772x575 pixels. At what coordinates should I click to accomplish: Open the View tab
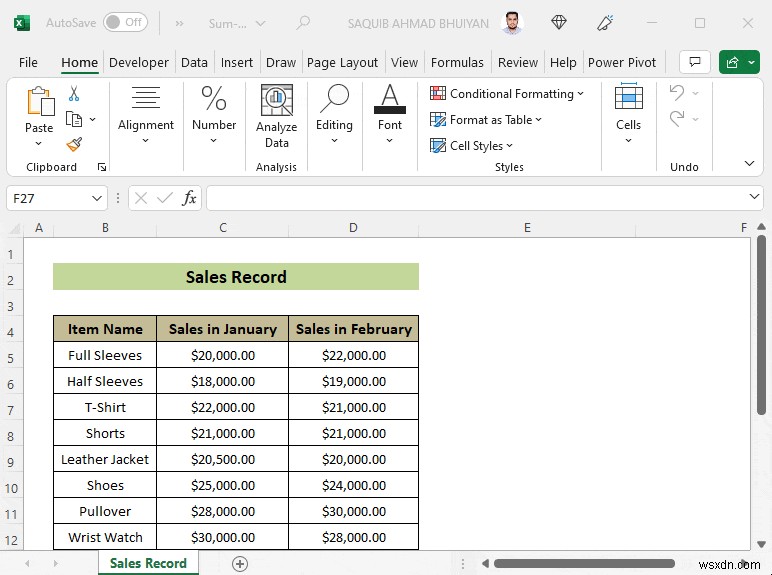pyautogui.click(x=404, y=63)
